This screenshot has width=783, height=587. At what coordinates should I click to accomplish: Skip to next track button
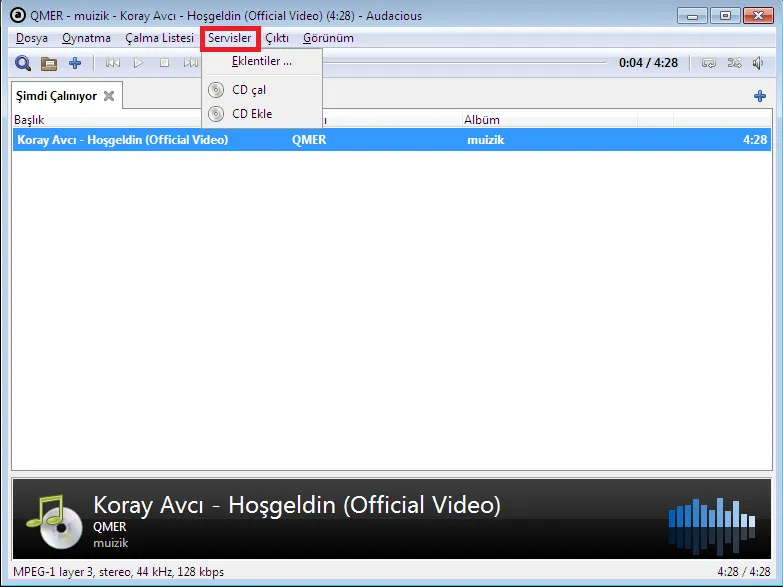tap(190, 63)
